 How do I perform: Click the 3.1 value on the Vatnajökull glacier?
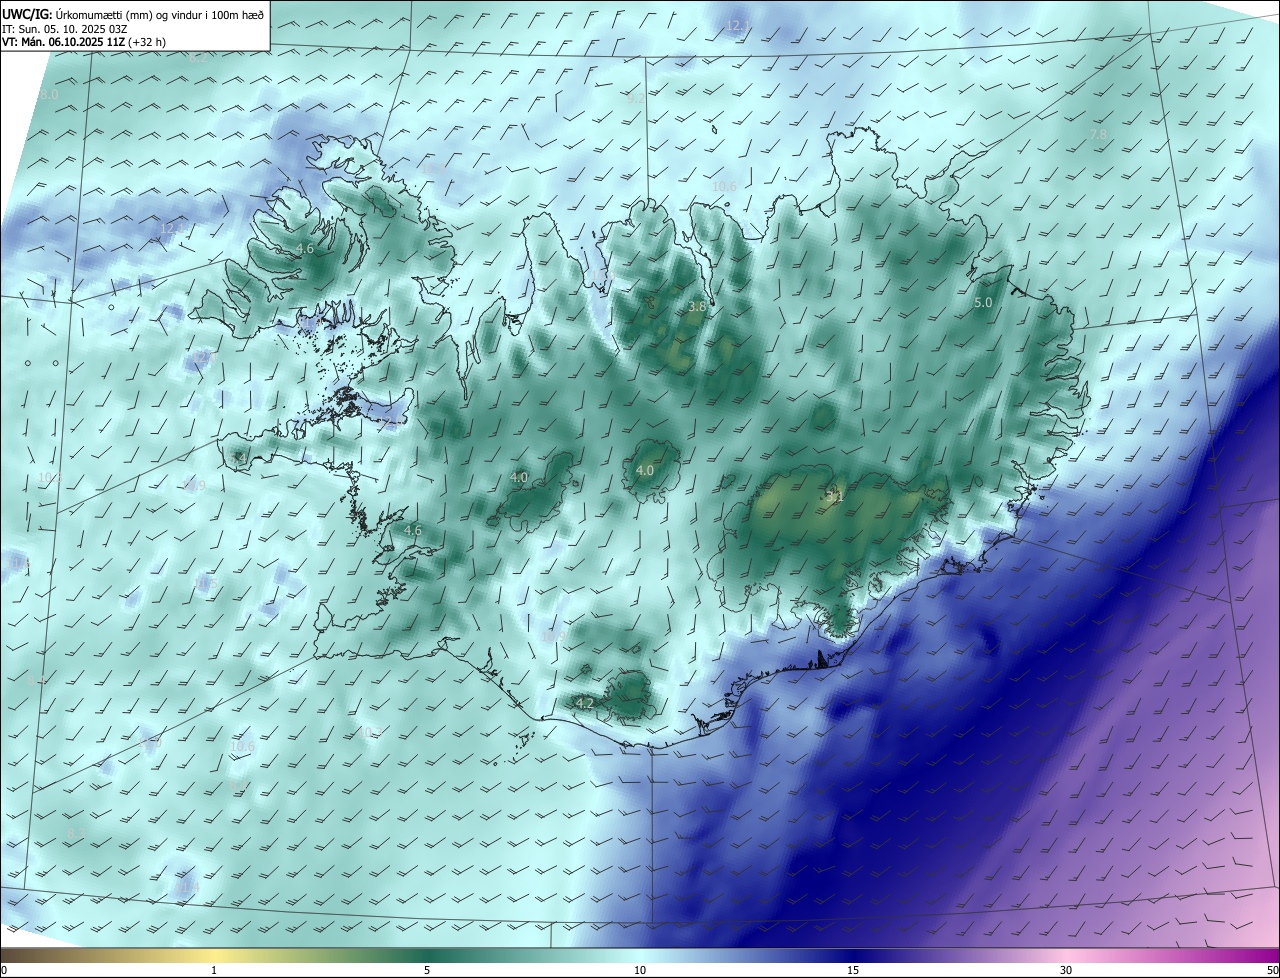click(835, 496)
